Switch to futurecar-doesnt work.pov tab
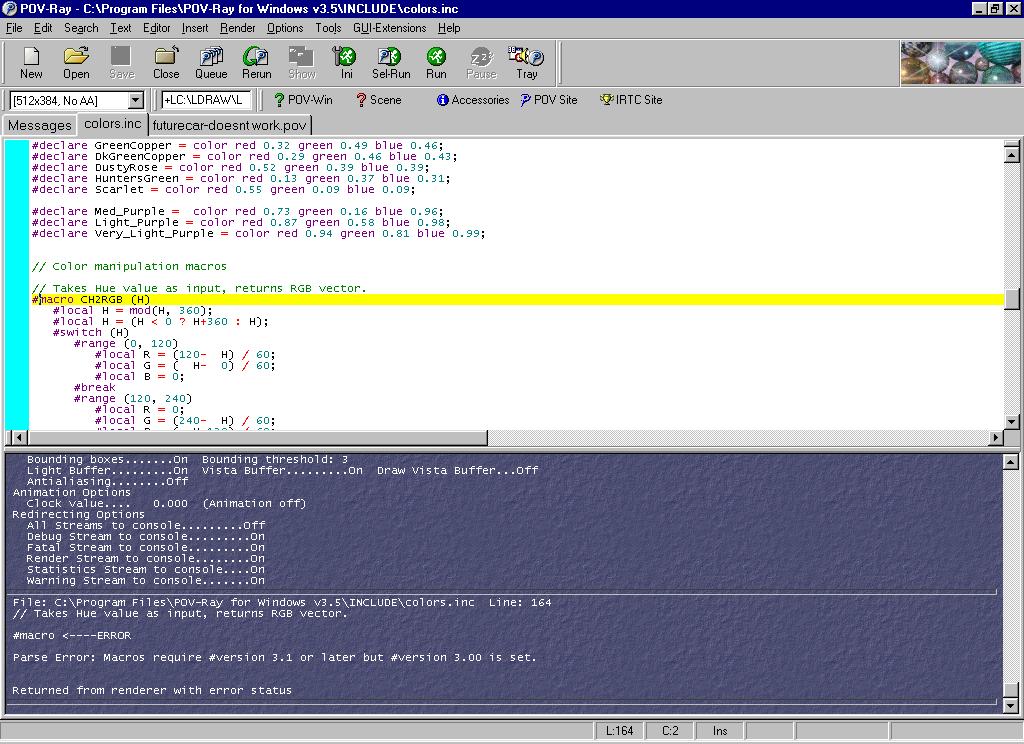The height and width of the screenshot is (744, 1024). [230, 125]
